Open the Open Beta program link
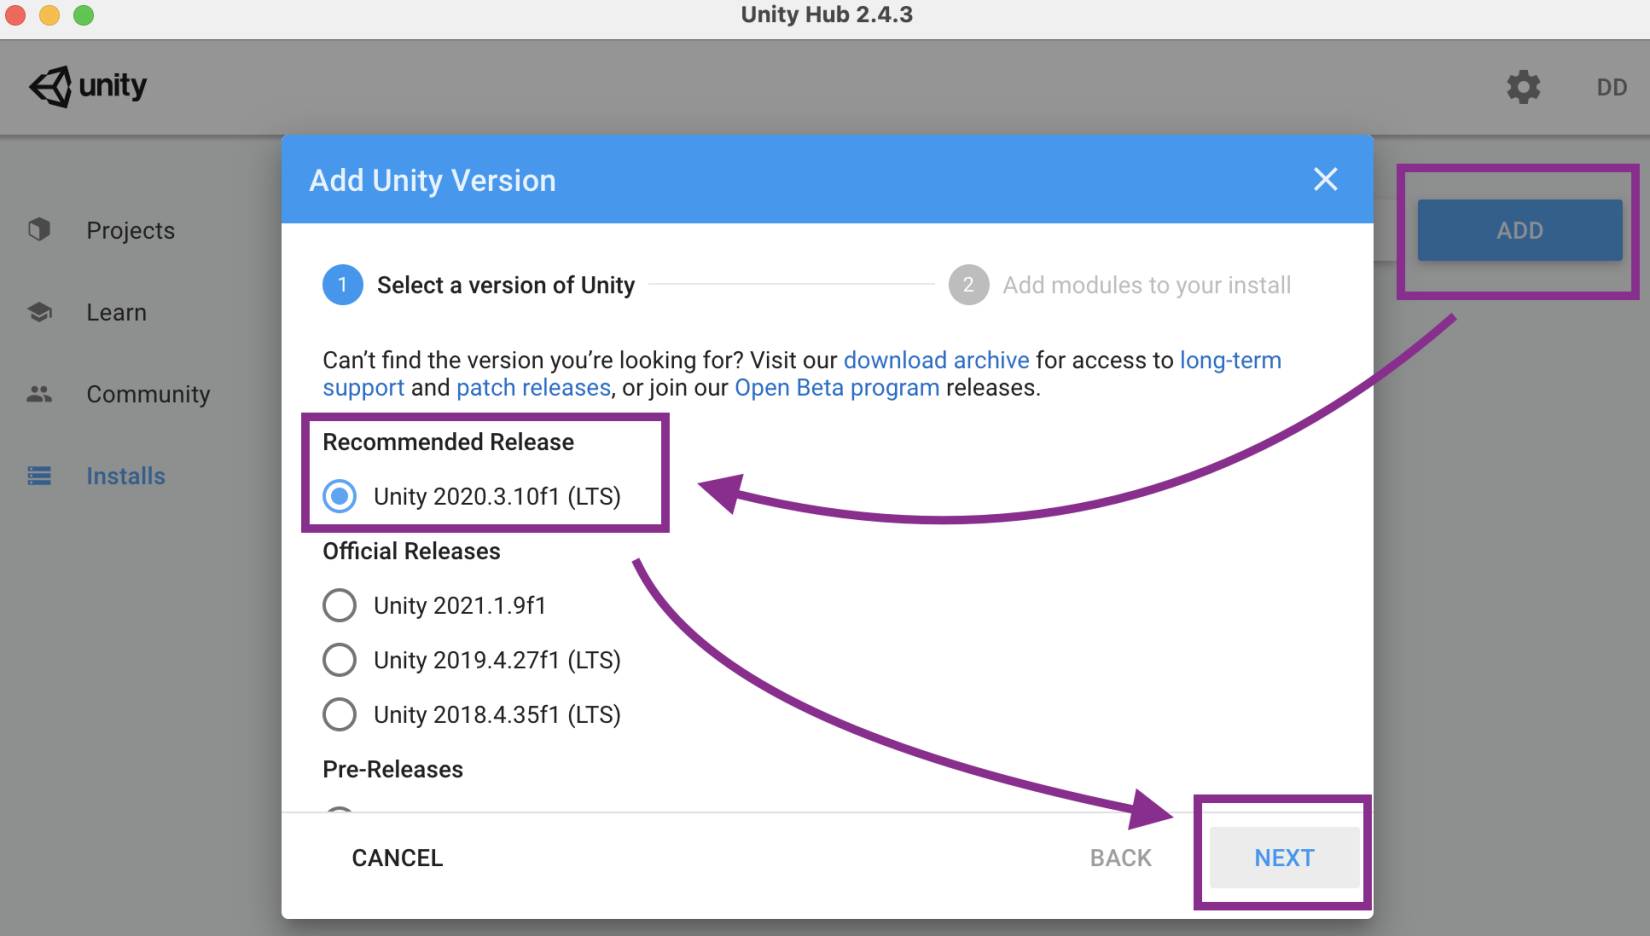 coord(837,387)
